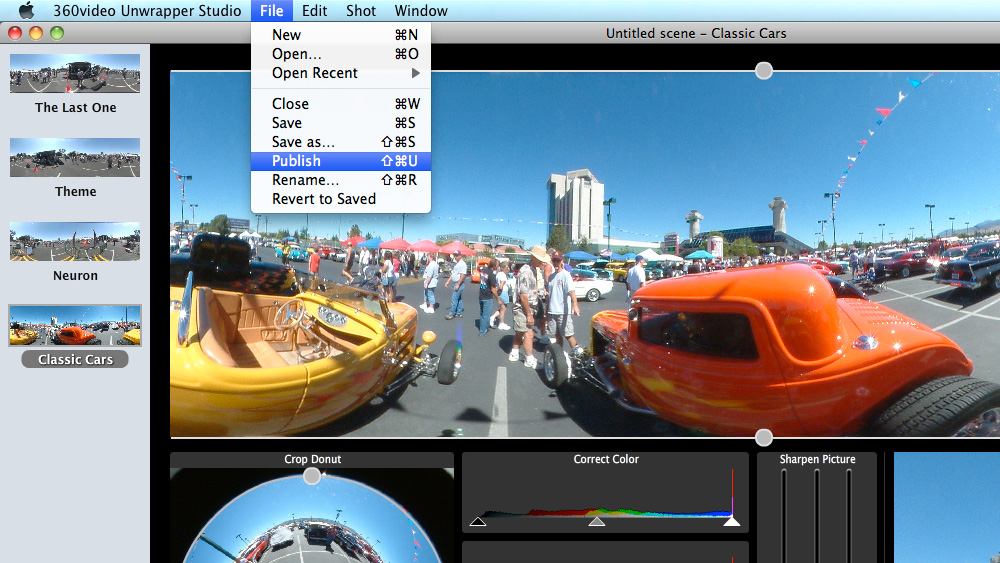Image resolution: width=1000 pixels, height=563 pixels.
Task: Open the Edit menu
Action: click(314, 11)
